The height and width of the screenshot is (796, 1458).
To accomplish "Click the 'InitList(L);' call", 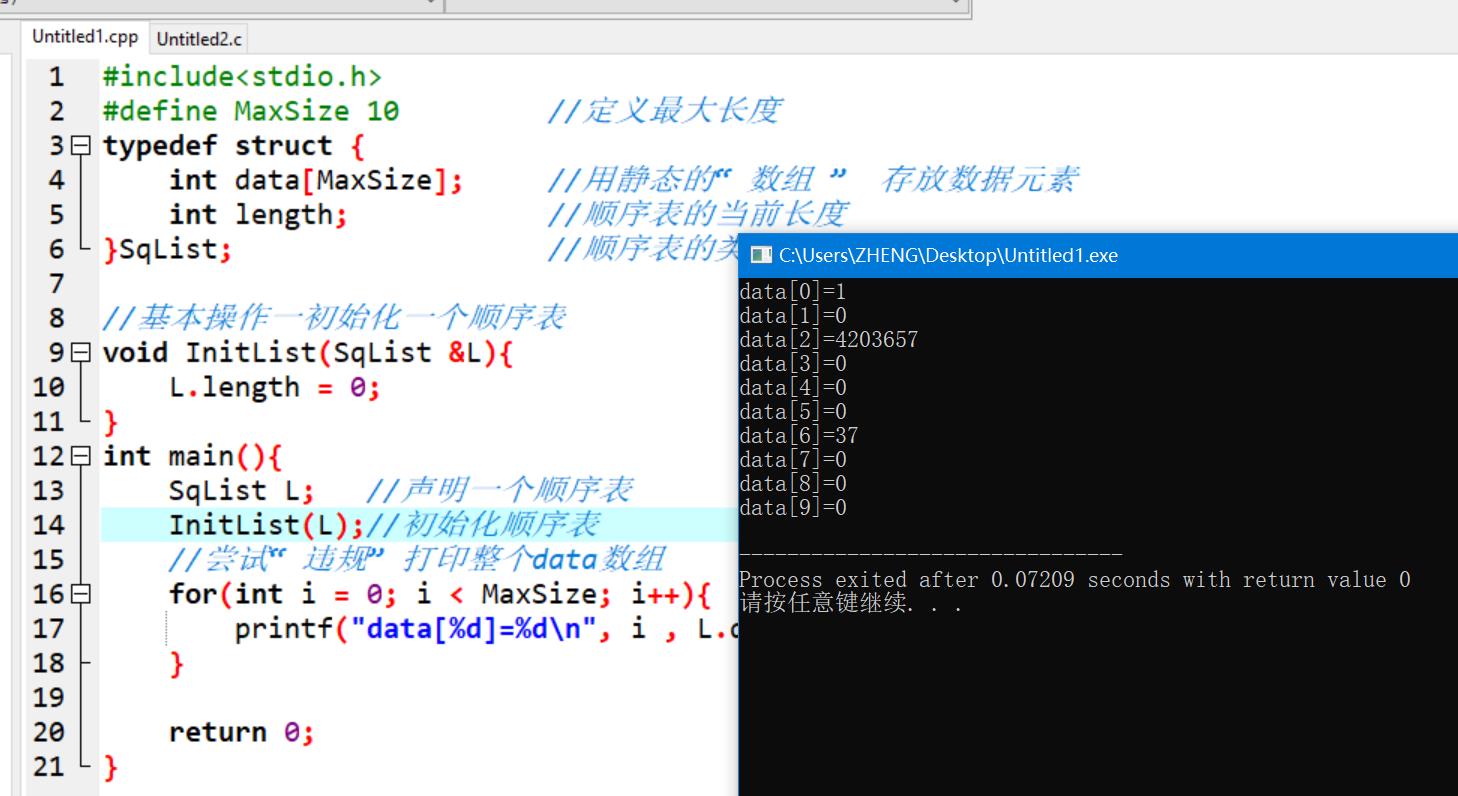I will 267,526.
